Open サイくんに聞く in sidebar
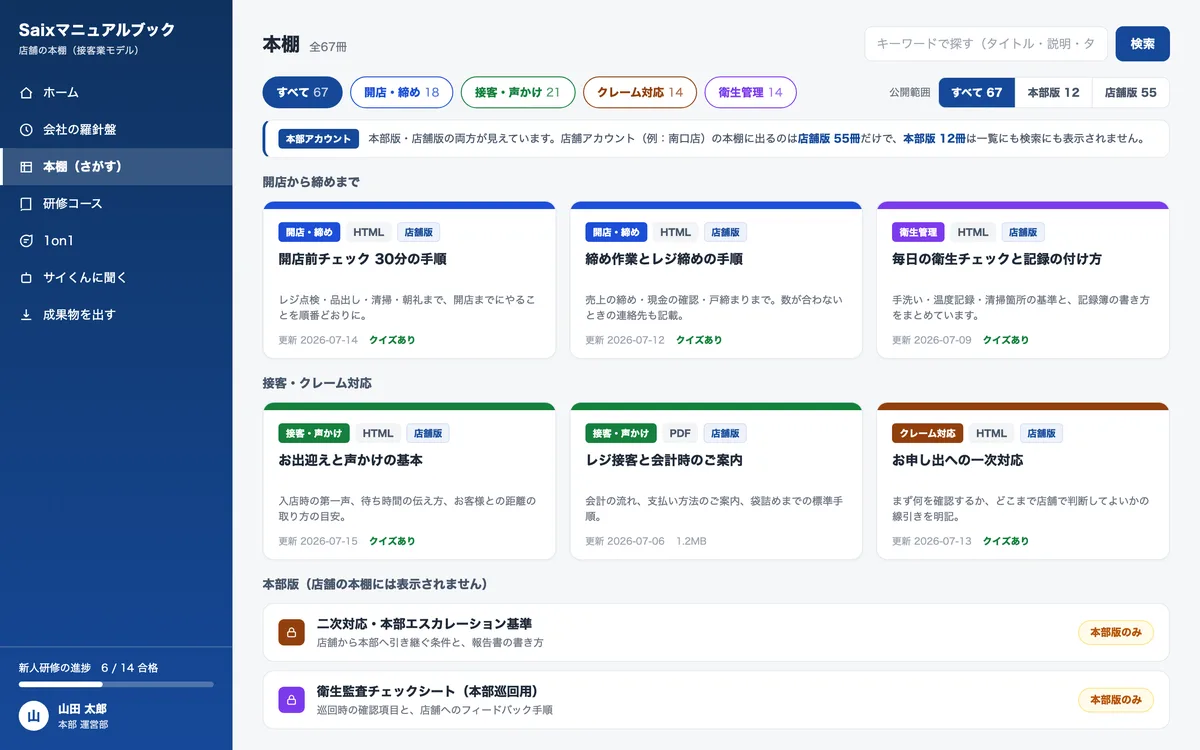Screen dimensions: 1200x750 [x=116, y=278]
